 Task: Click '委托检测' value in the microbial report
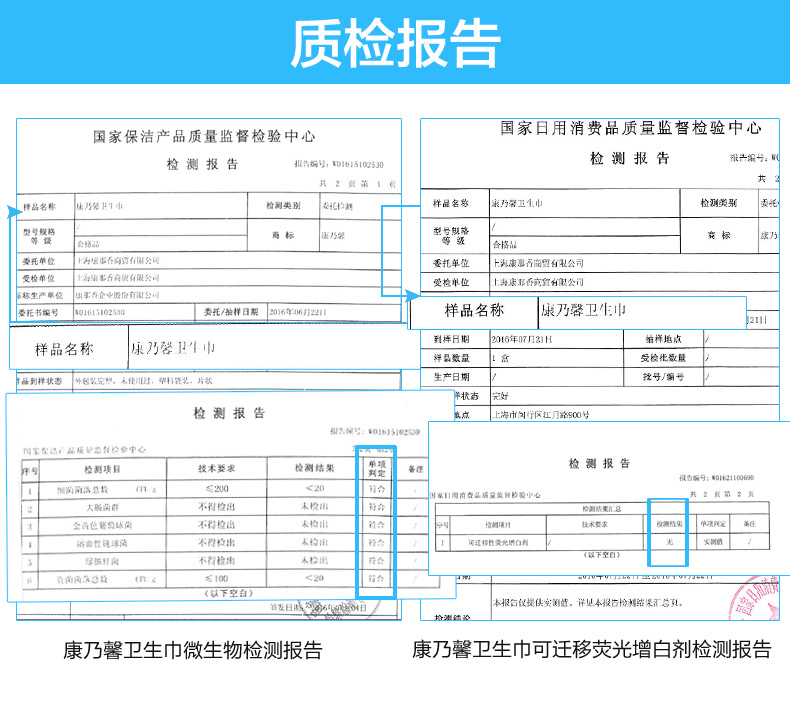click(338, 207)
